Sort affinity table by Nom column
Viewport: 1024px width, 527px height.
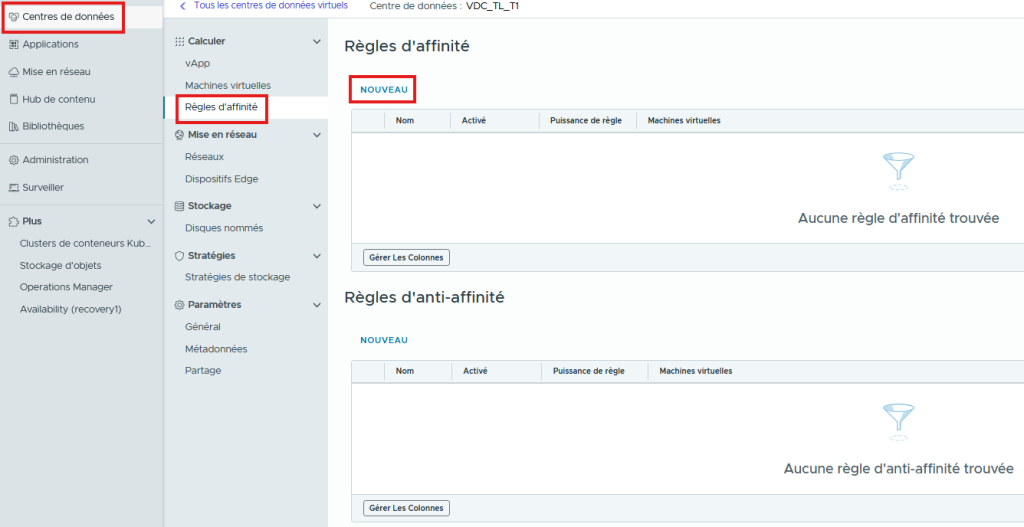tap(405, 120)
